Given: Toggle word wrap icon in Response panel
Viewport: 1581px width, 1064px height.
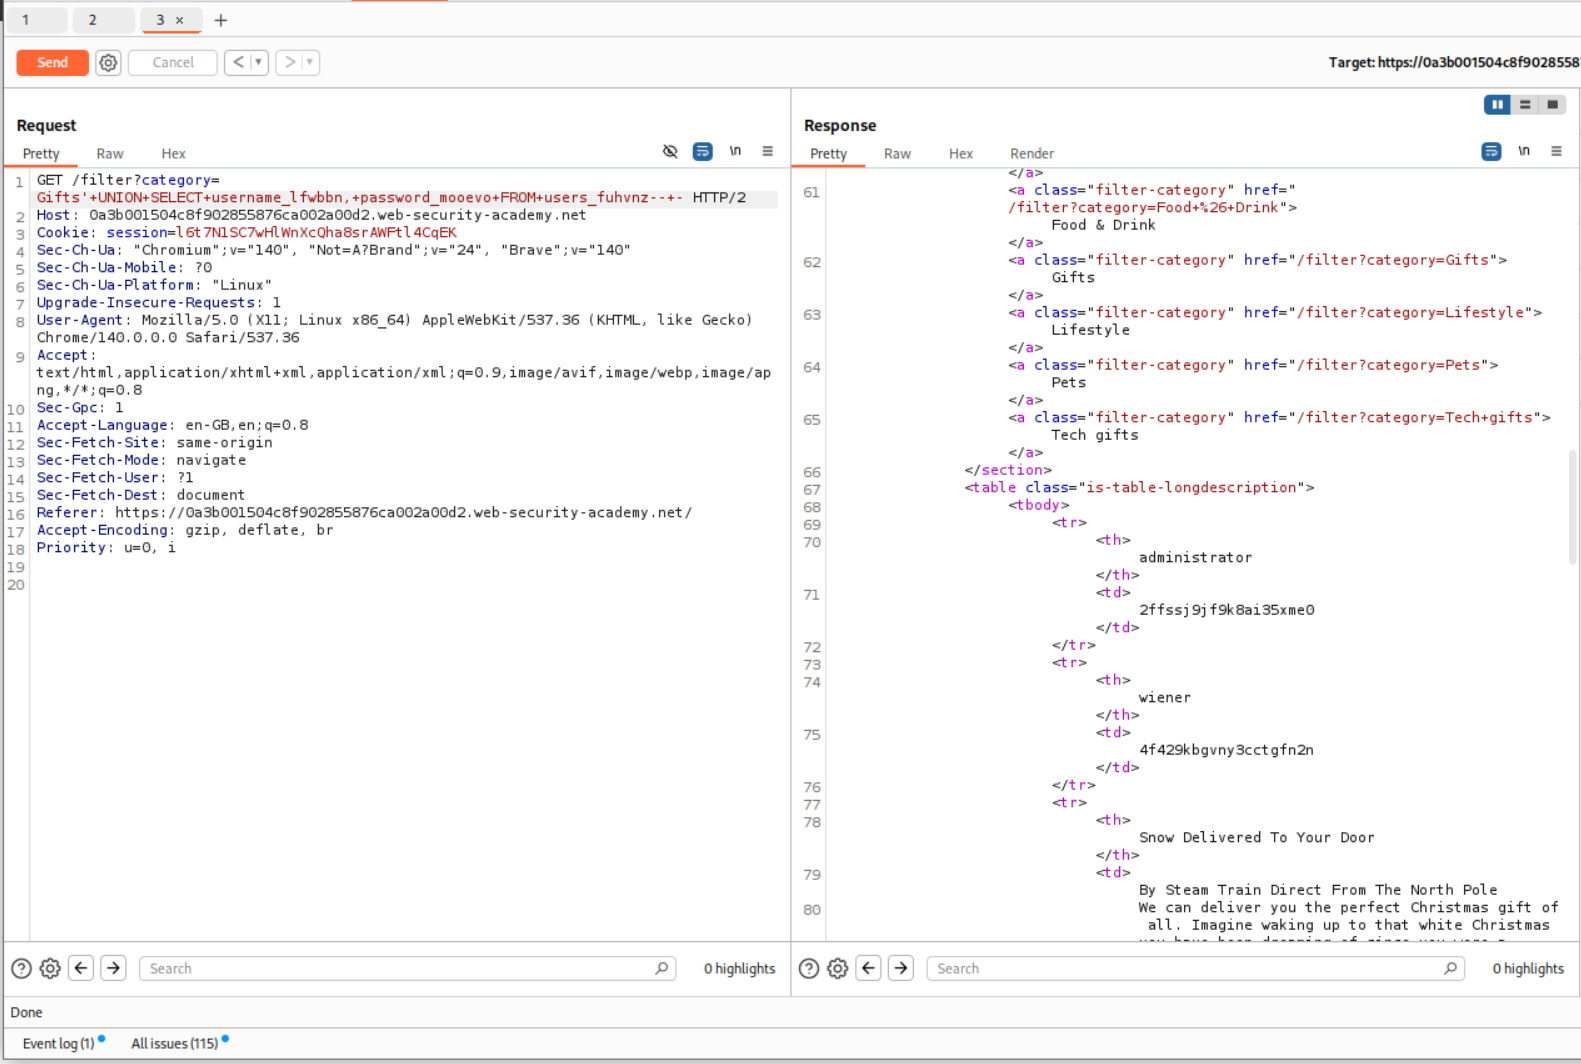Looking at the screenshot, I should [1491, 151].
